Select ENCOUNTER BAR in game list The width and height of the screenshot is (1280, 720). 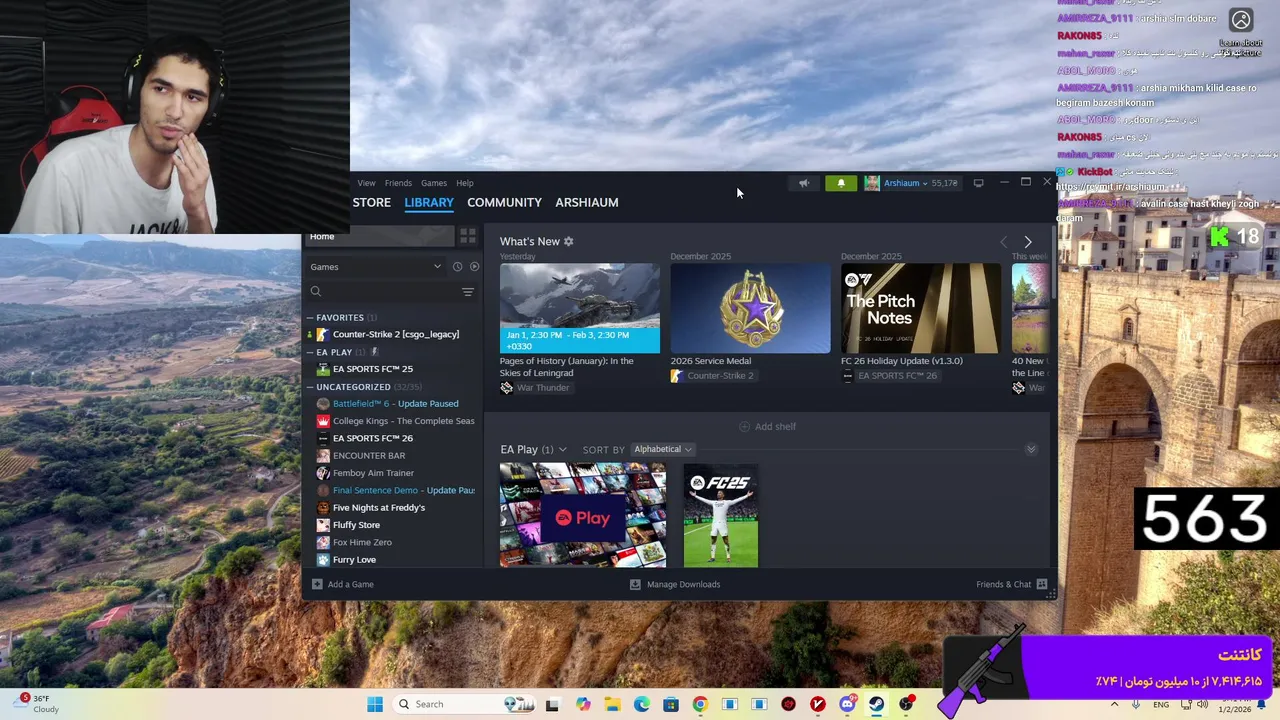point(368,456)
